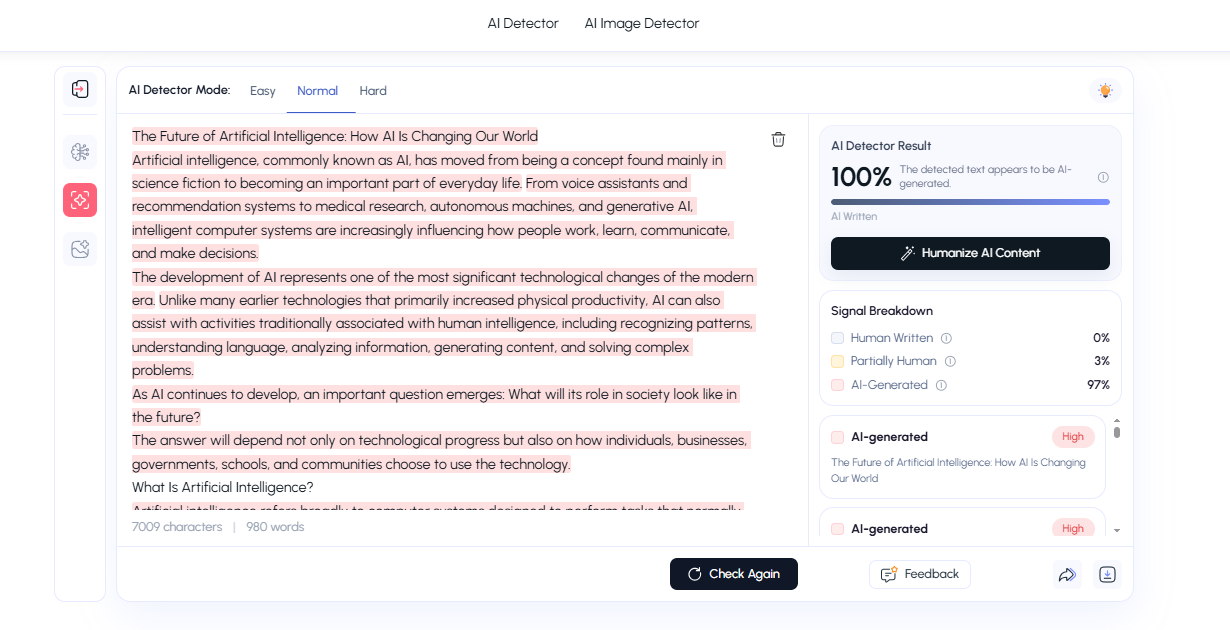Open the Feedback button

pyautogui.click(x=920, y=574)
